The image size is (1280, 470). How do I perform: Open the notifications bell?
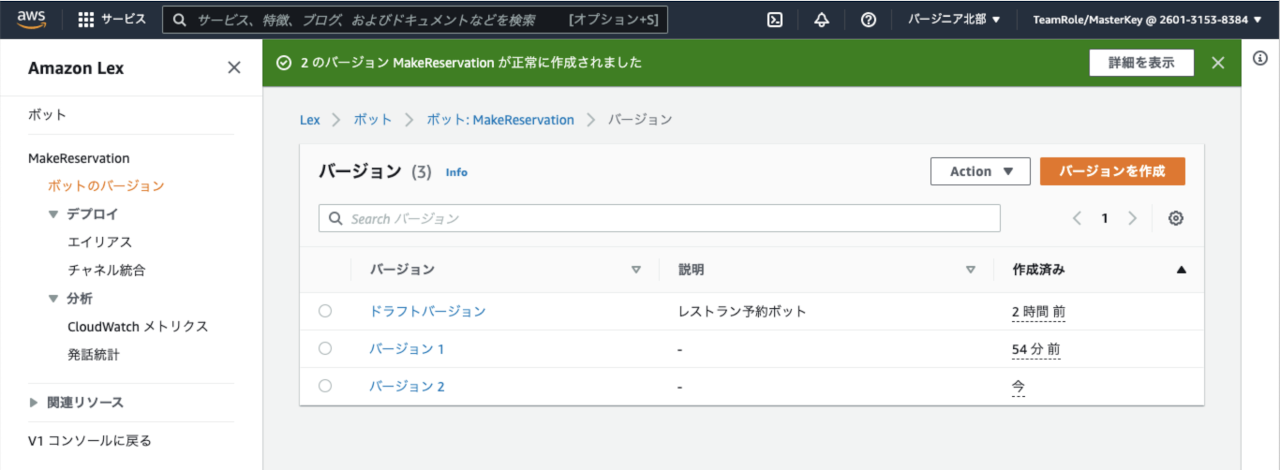(x=822, y=19)
